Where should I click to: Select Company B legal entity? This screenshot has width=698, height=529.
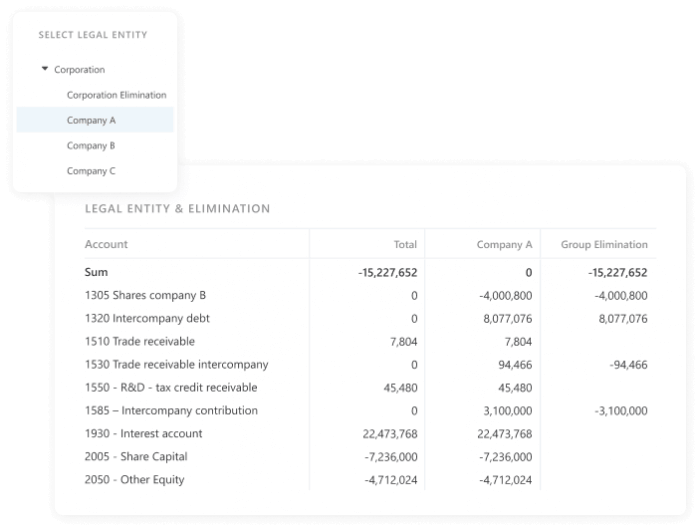tap(91, 146)
